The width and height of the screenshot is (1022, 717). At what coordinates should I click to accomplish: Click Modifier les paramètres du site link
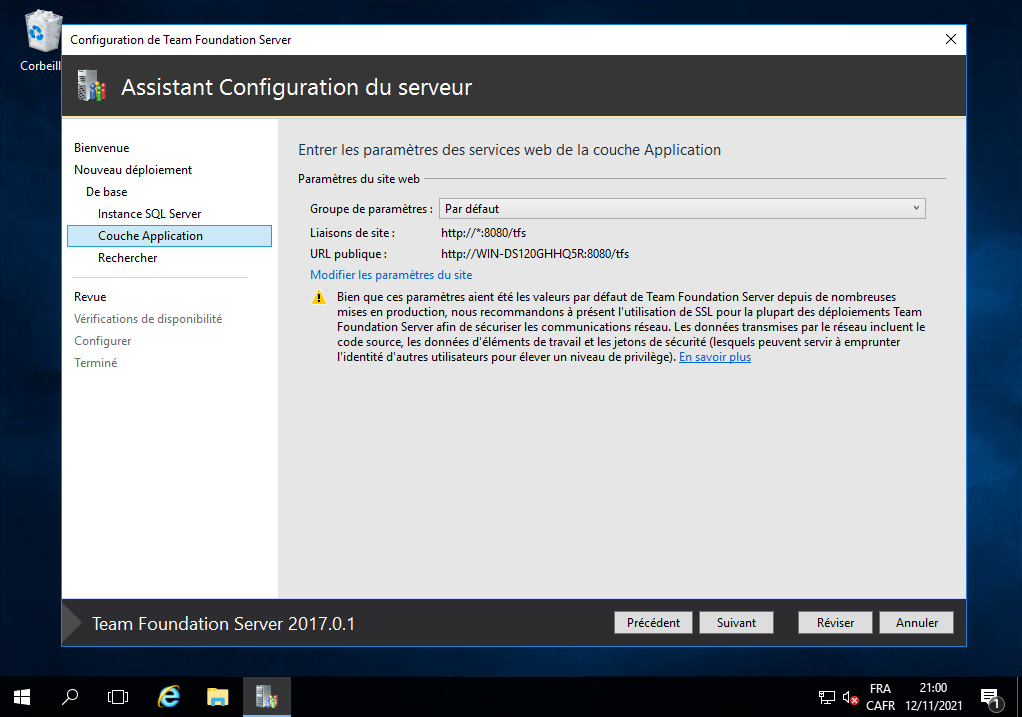[391, 275]
